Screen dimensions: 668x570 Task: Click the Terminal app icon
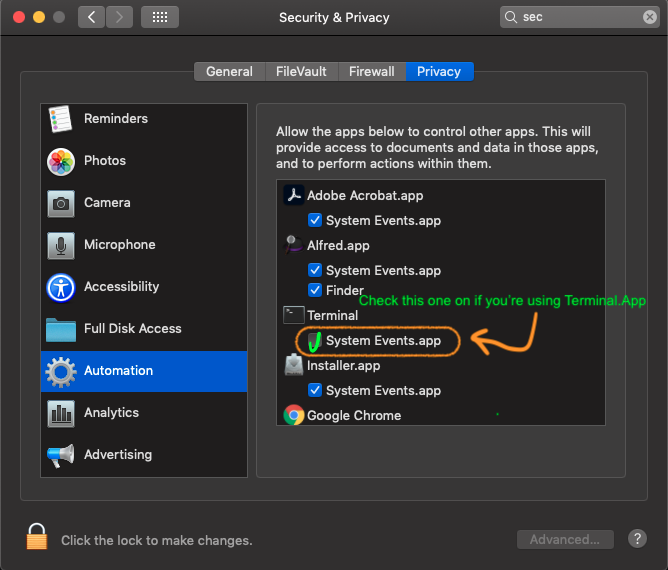(294, 315)
